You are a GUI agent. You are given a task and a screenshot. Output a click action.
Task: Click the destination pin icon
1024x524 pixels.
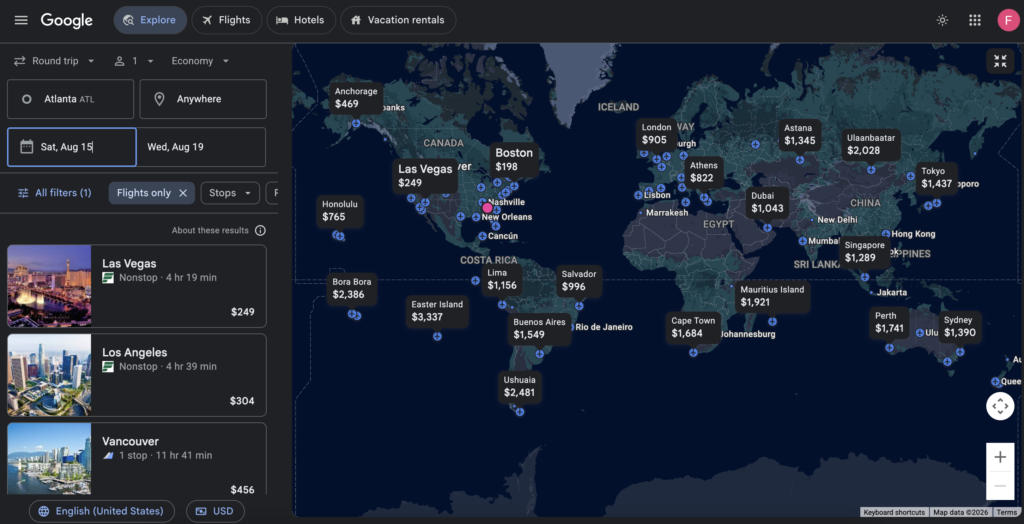coord(159,99)
